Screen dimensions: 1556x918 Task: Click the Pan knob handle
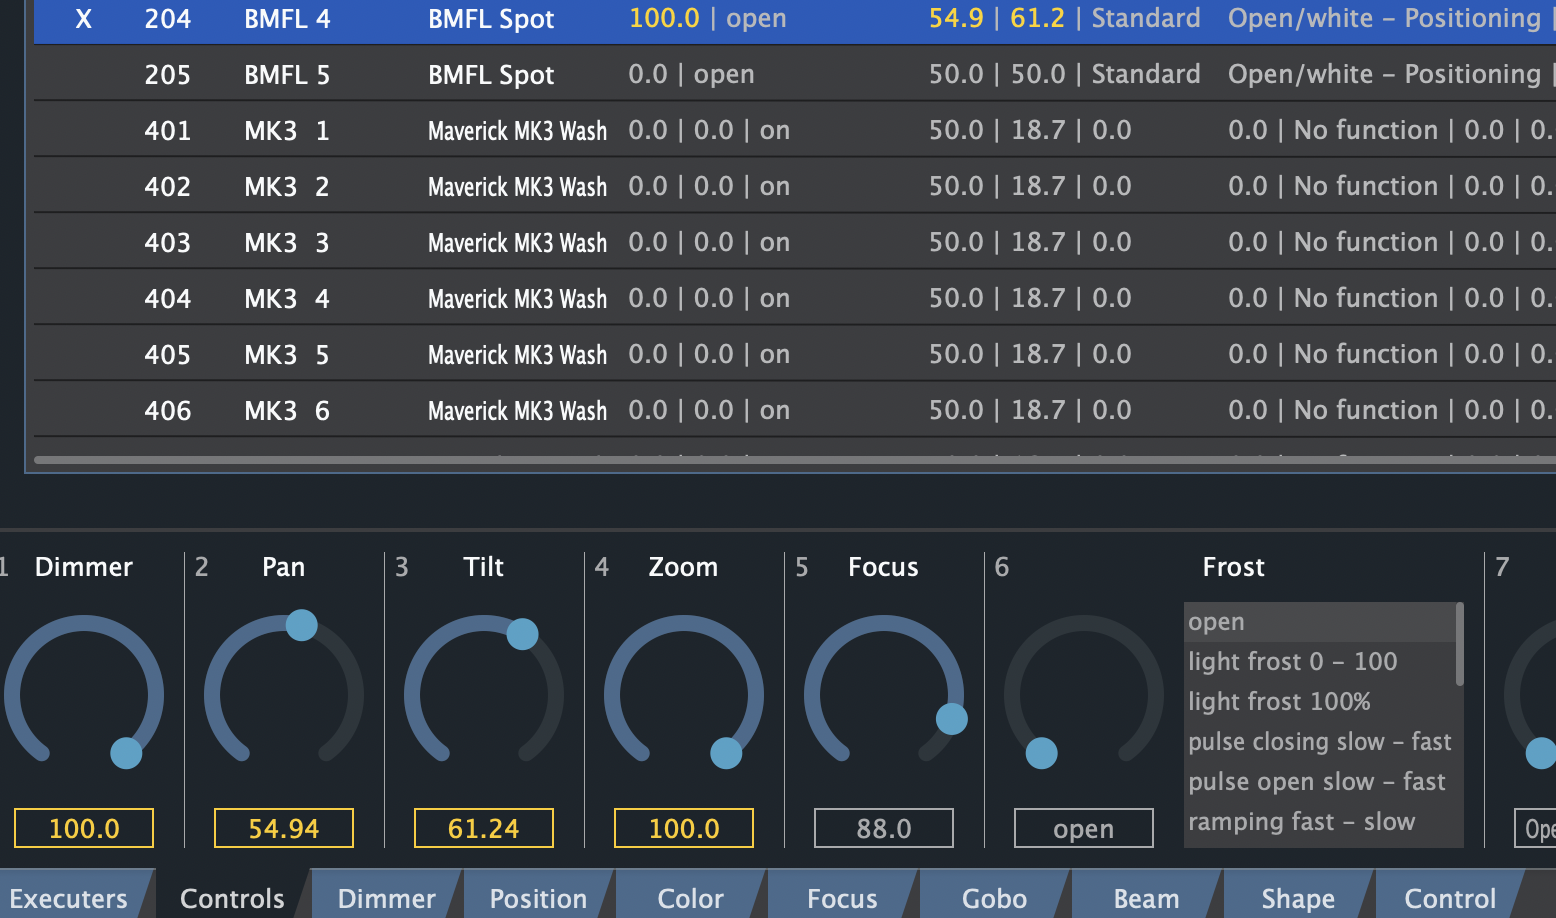coord(301,625)
